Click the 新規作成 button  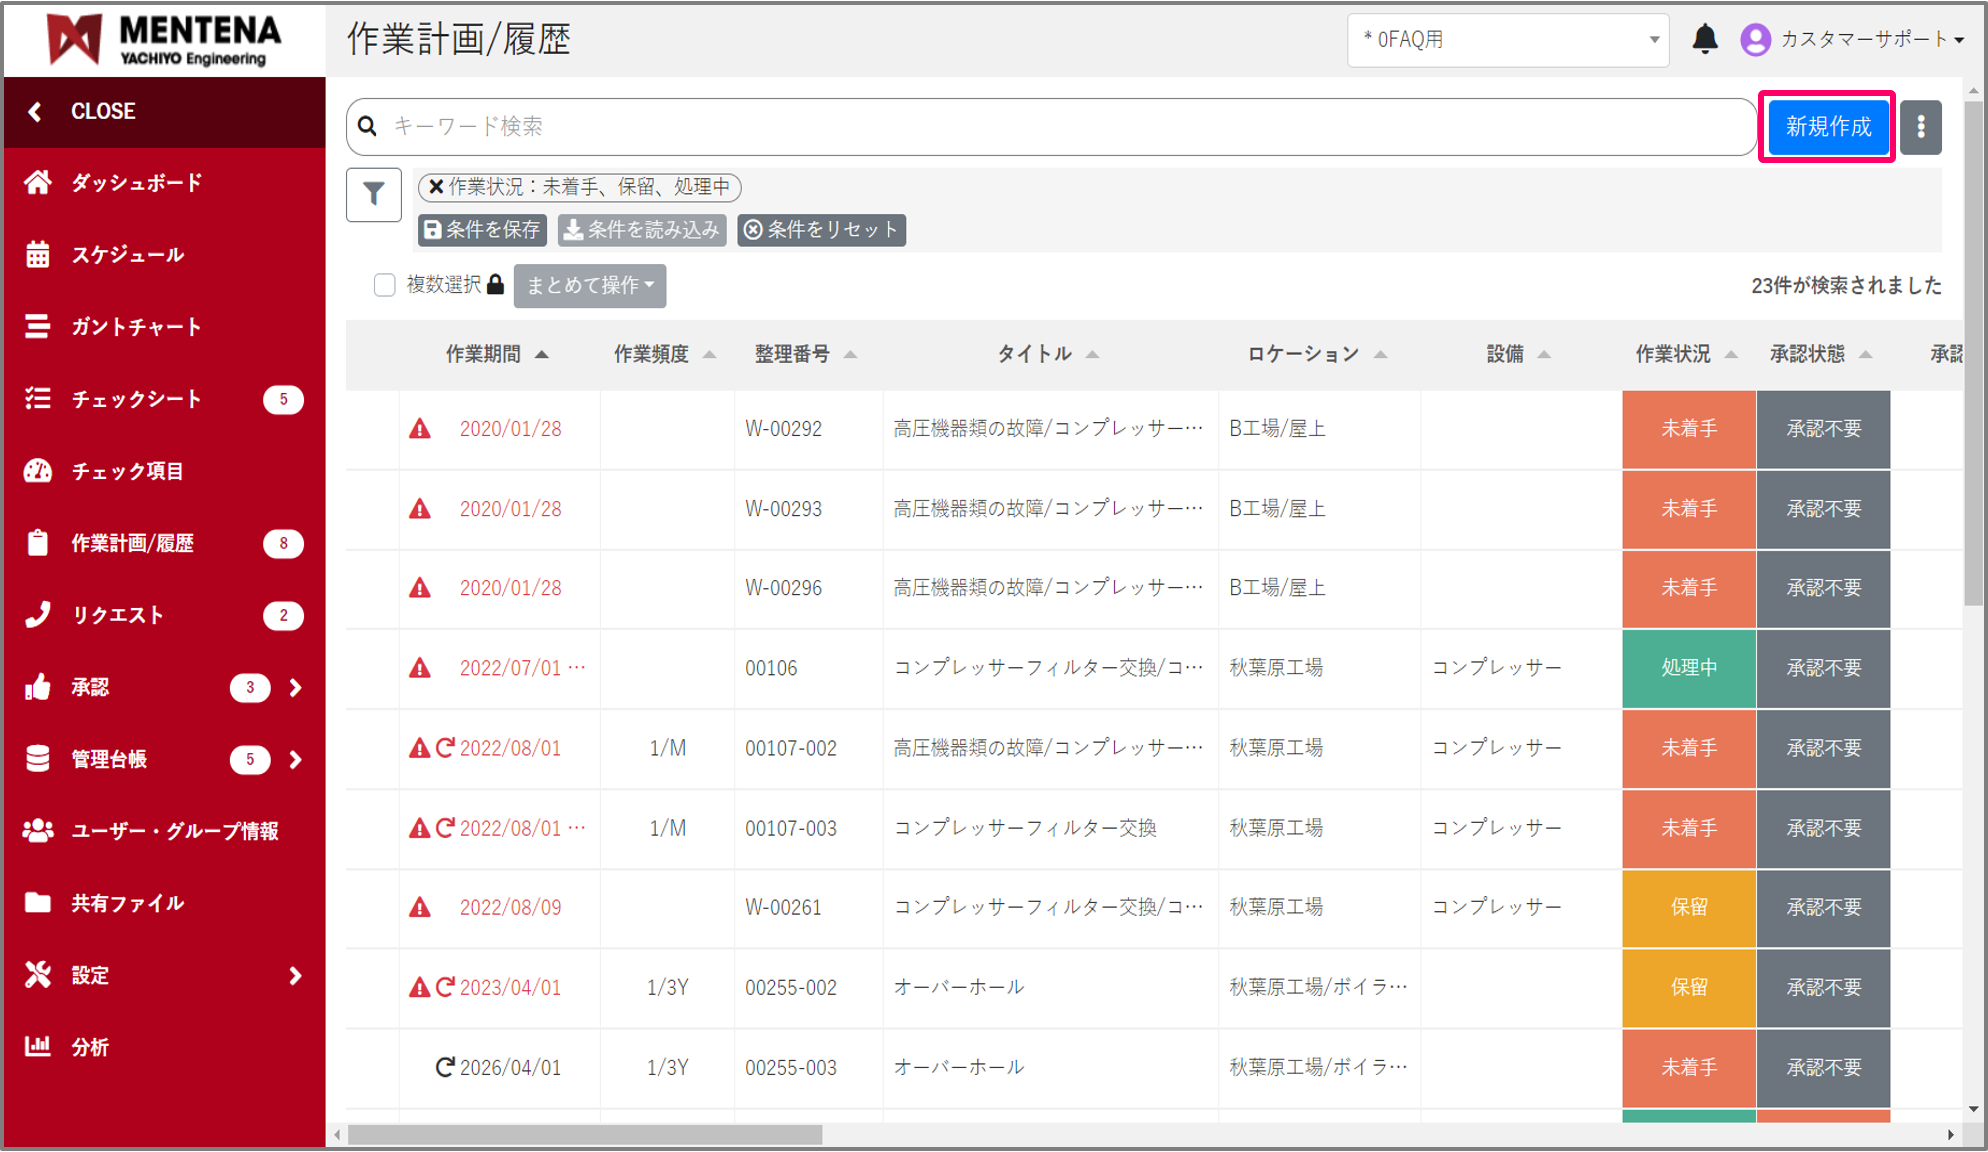click(x=1827, y=127)
